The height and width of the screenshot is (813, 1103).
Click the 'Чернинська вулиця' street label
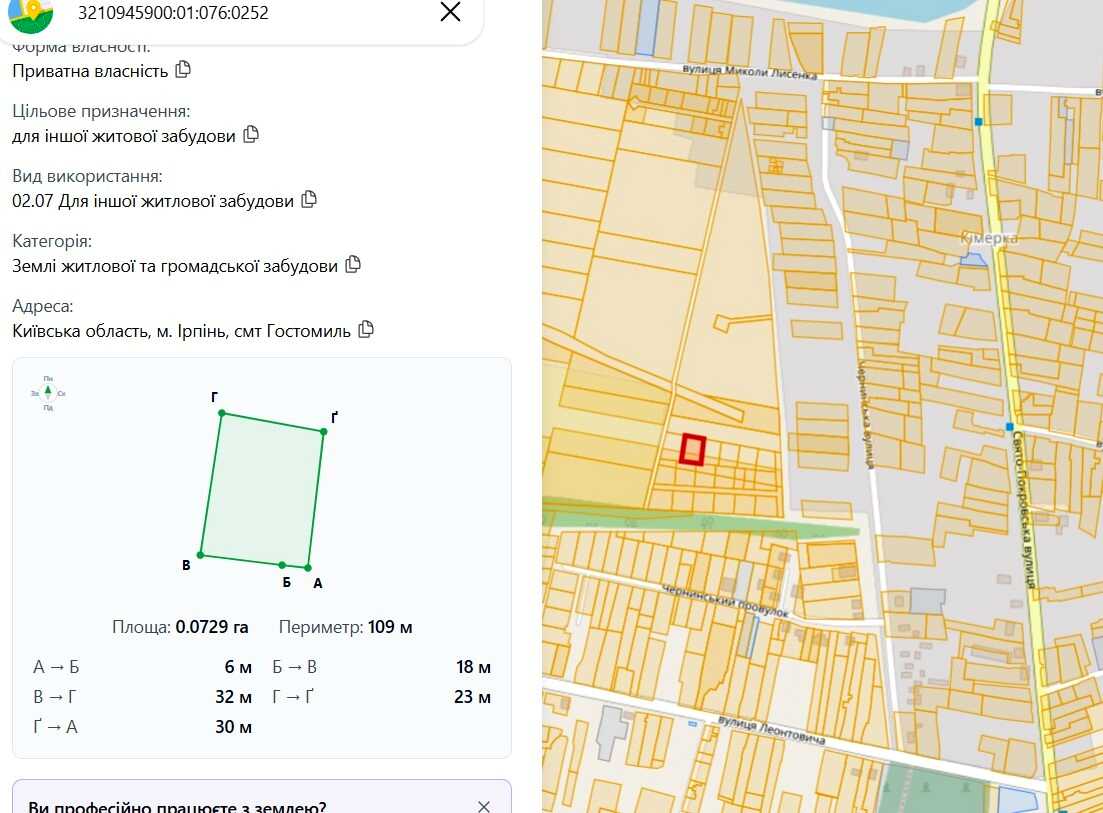(866, 416)
